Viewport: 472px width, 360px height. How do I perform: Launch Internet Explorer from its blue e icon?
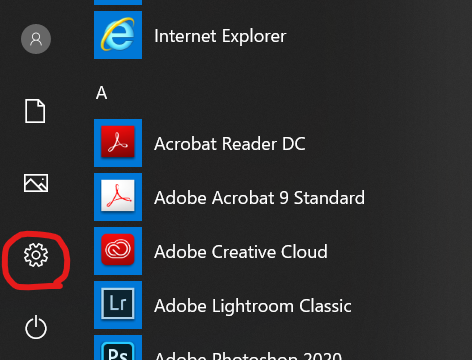[x=118, y=35]
